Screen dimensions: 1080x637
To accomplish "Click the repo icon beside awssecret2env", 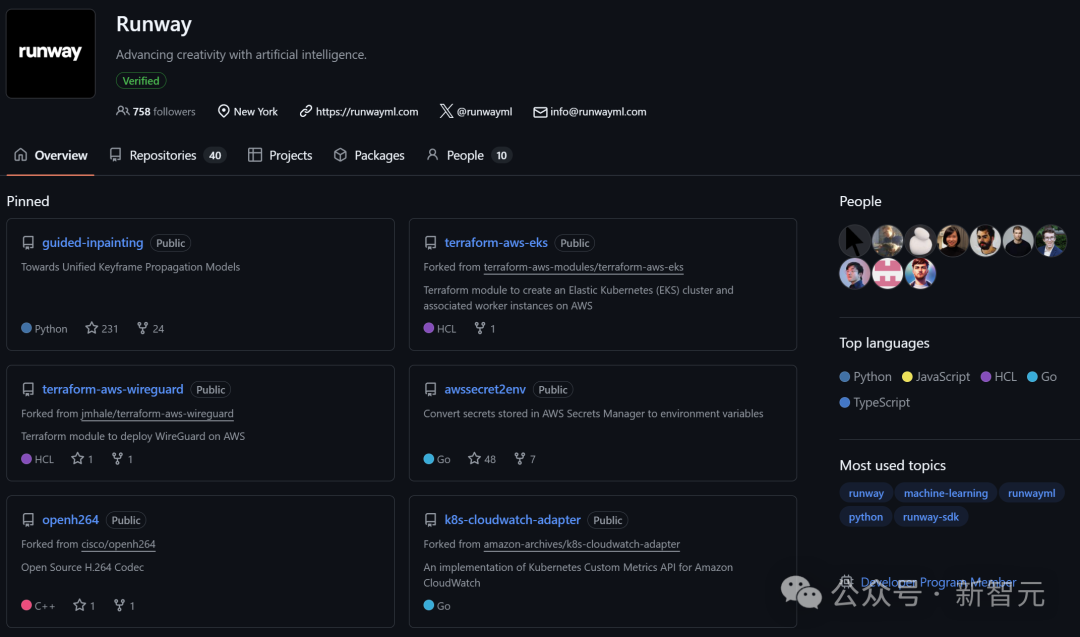I will [430, 389].
